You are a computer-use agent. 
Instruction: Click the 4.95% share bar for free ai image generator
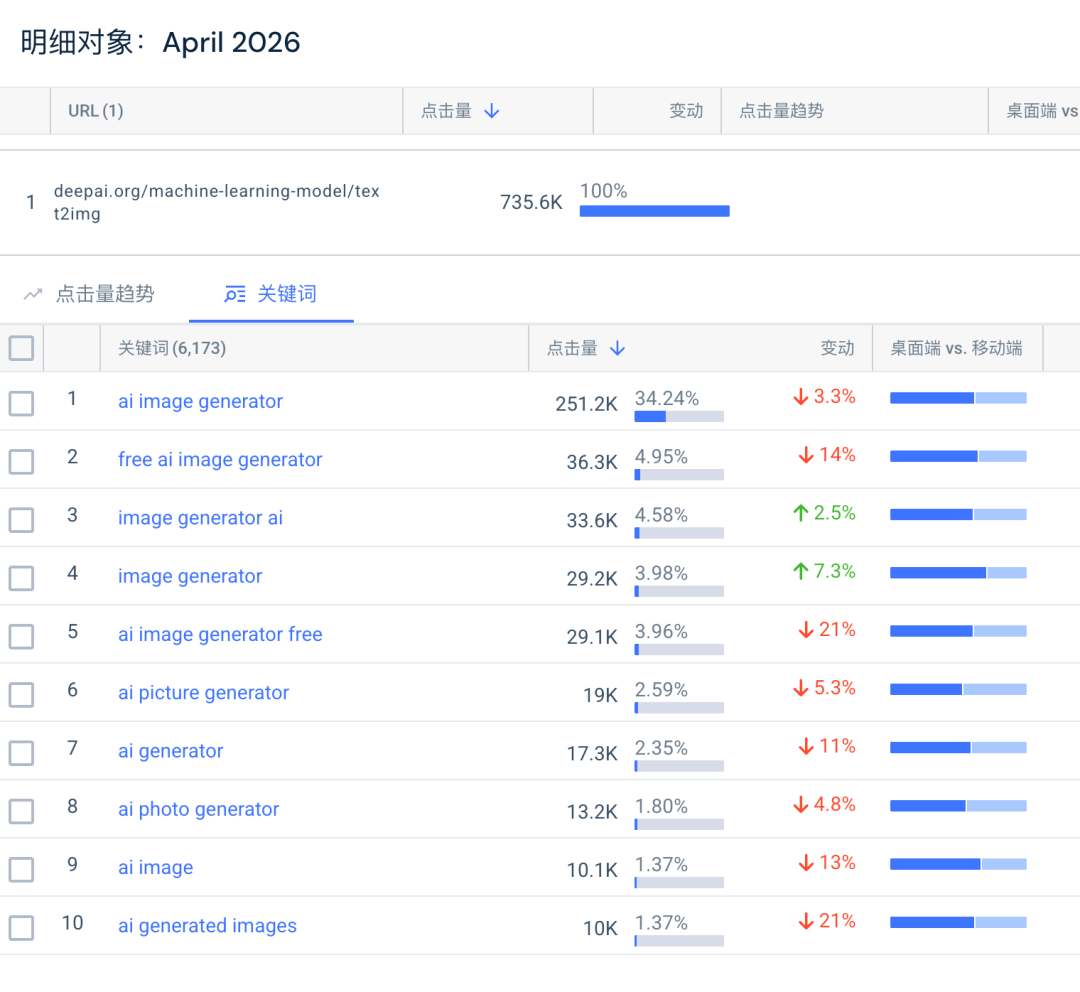pyautogui.click(x=679, y=475)
